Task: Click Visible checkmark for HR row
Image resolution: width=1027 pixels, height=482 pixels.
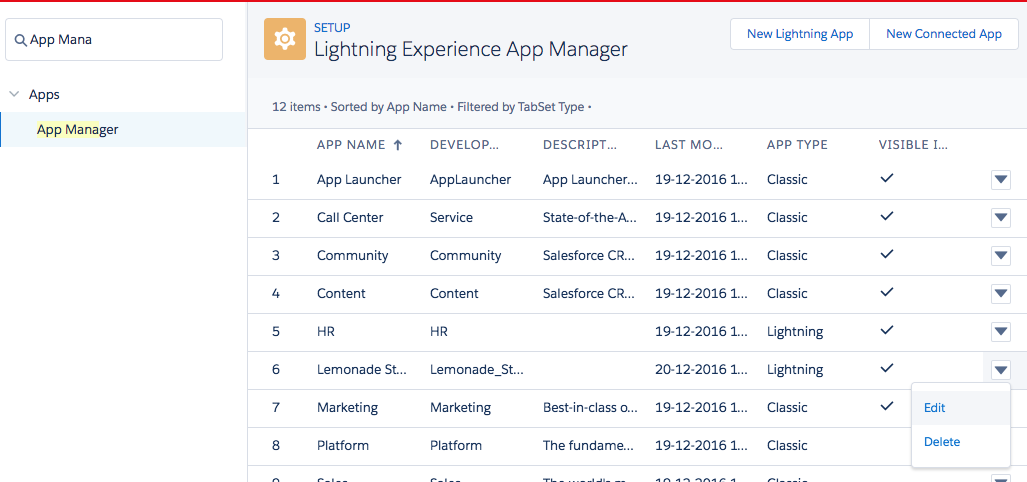Action: 886,330
